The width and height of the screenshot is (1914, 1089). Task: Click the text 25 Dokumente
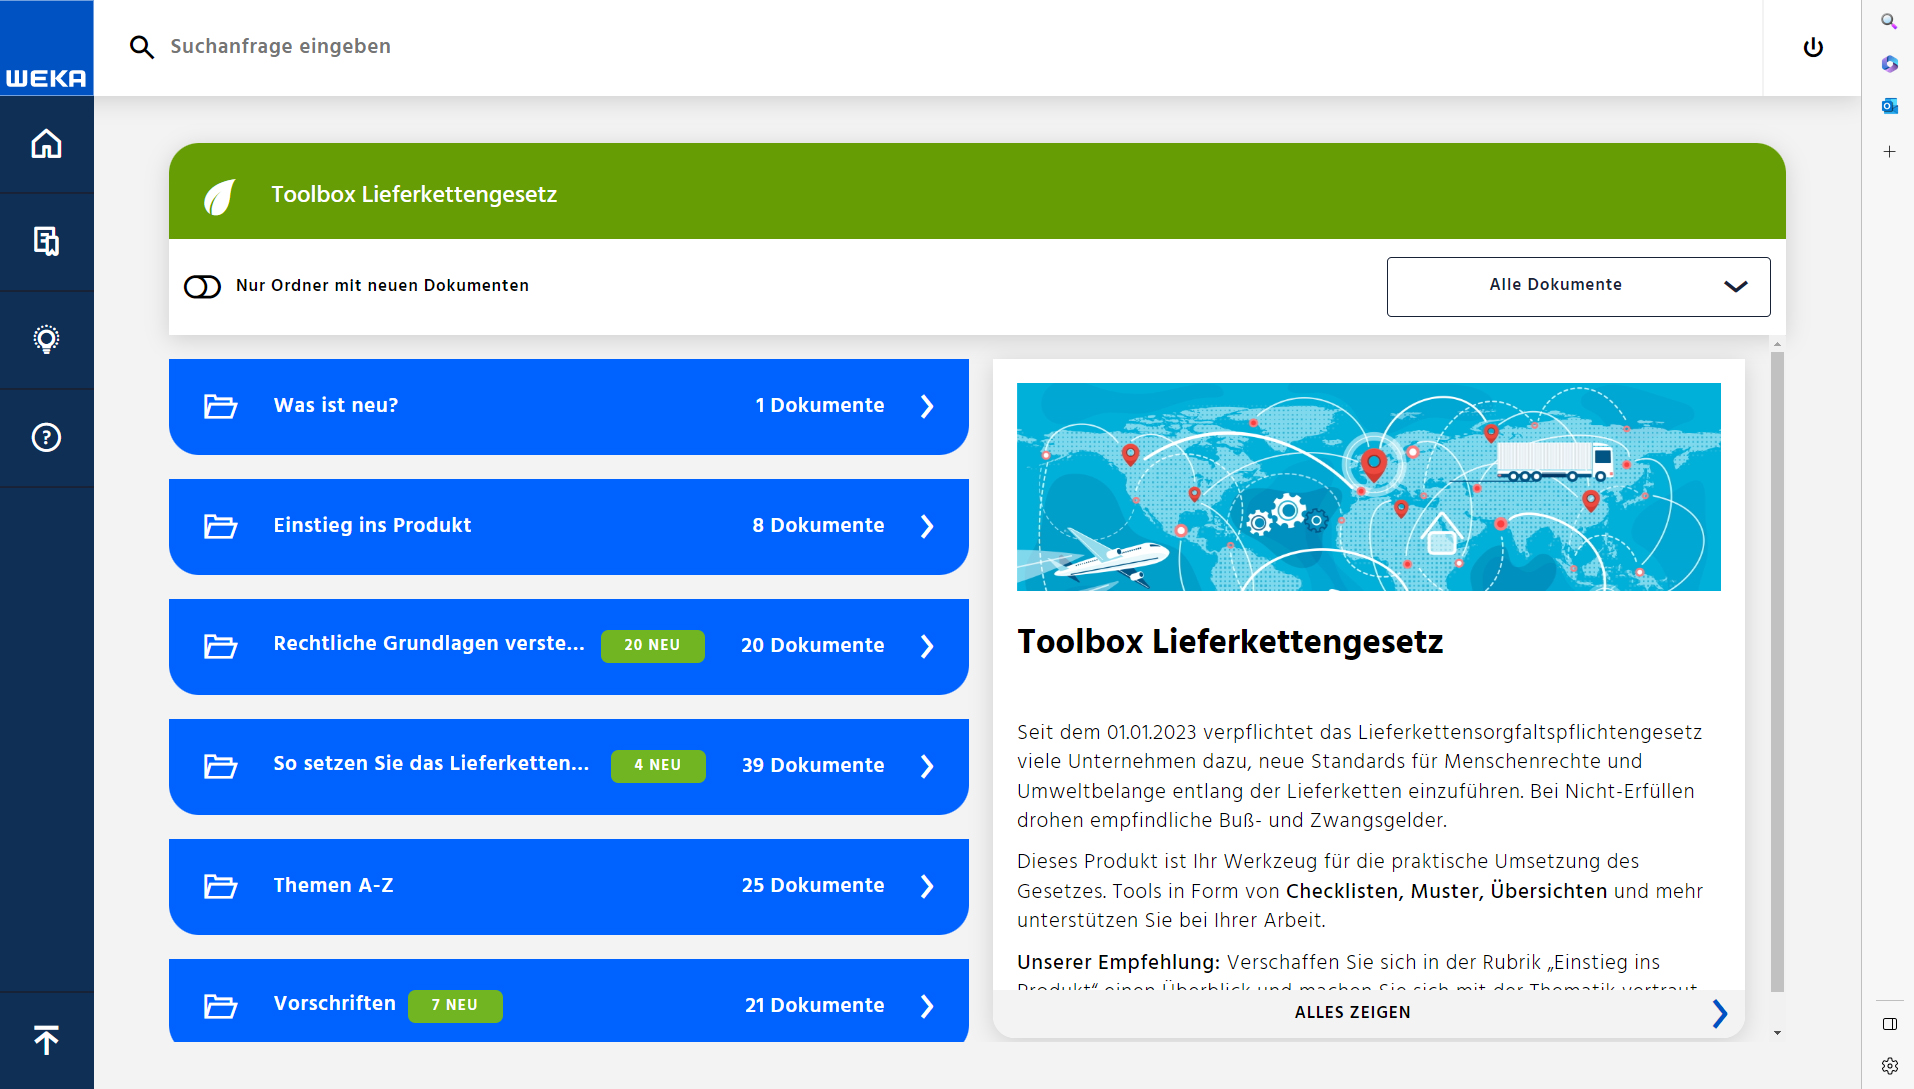click(812, 886)
